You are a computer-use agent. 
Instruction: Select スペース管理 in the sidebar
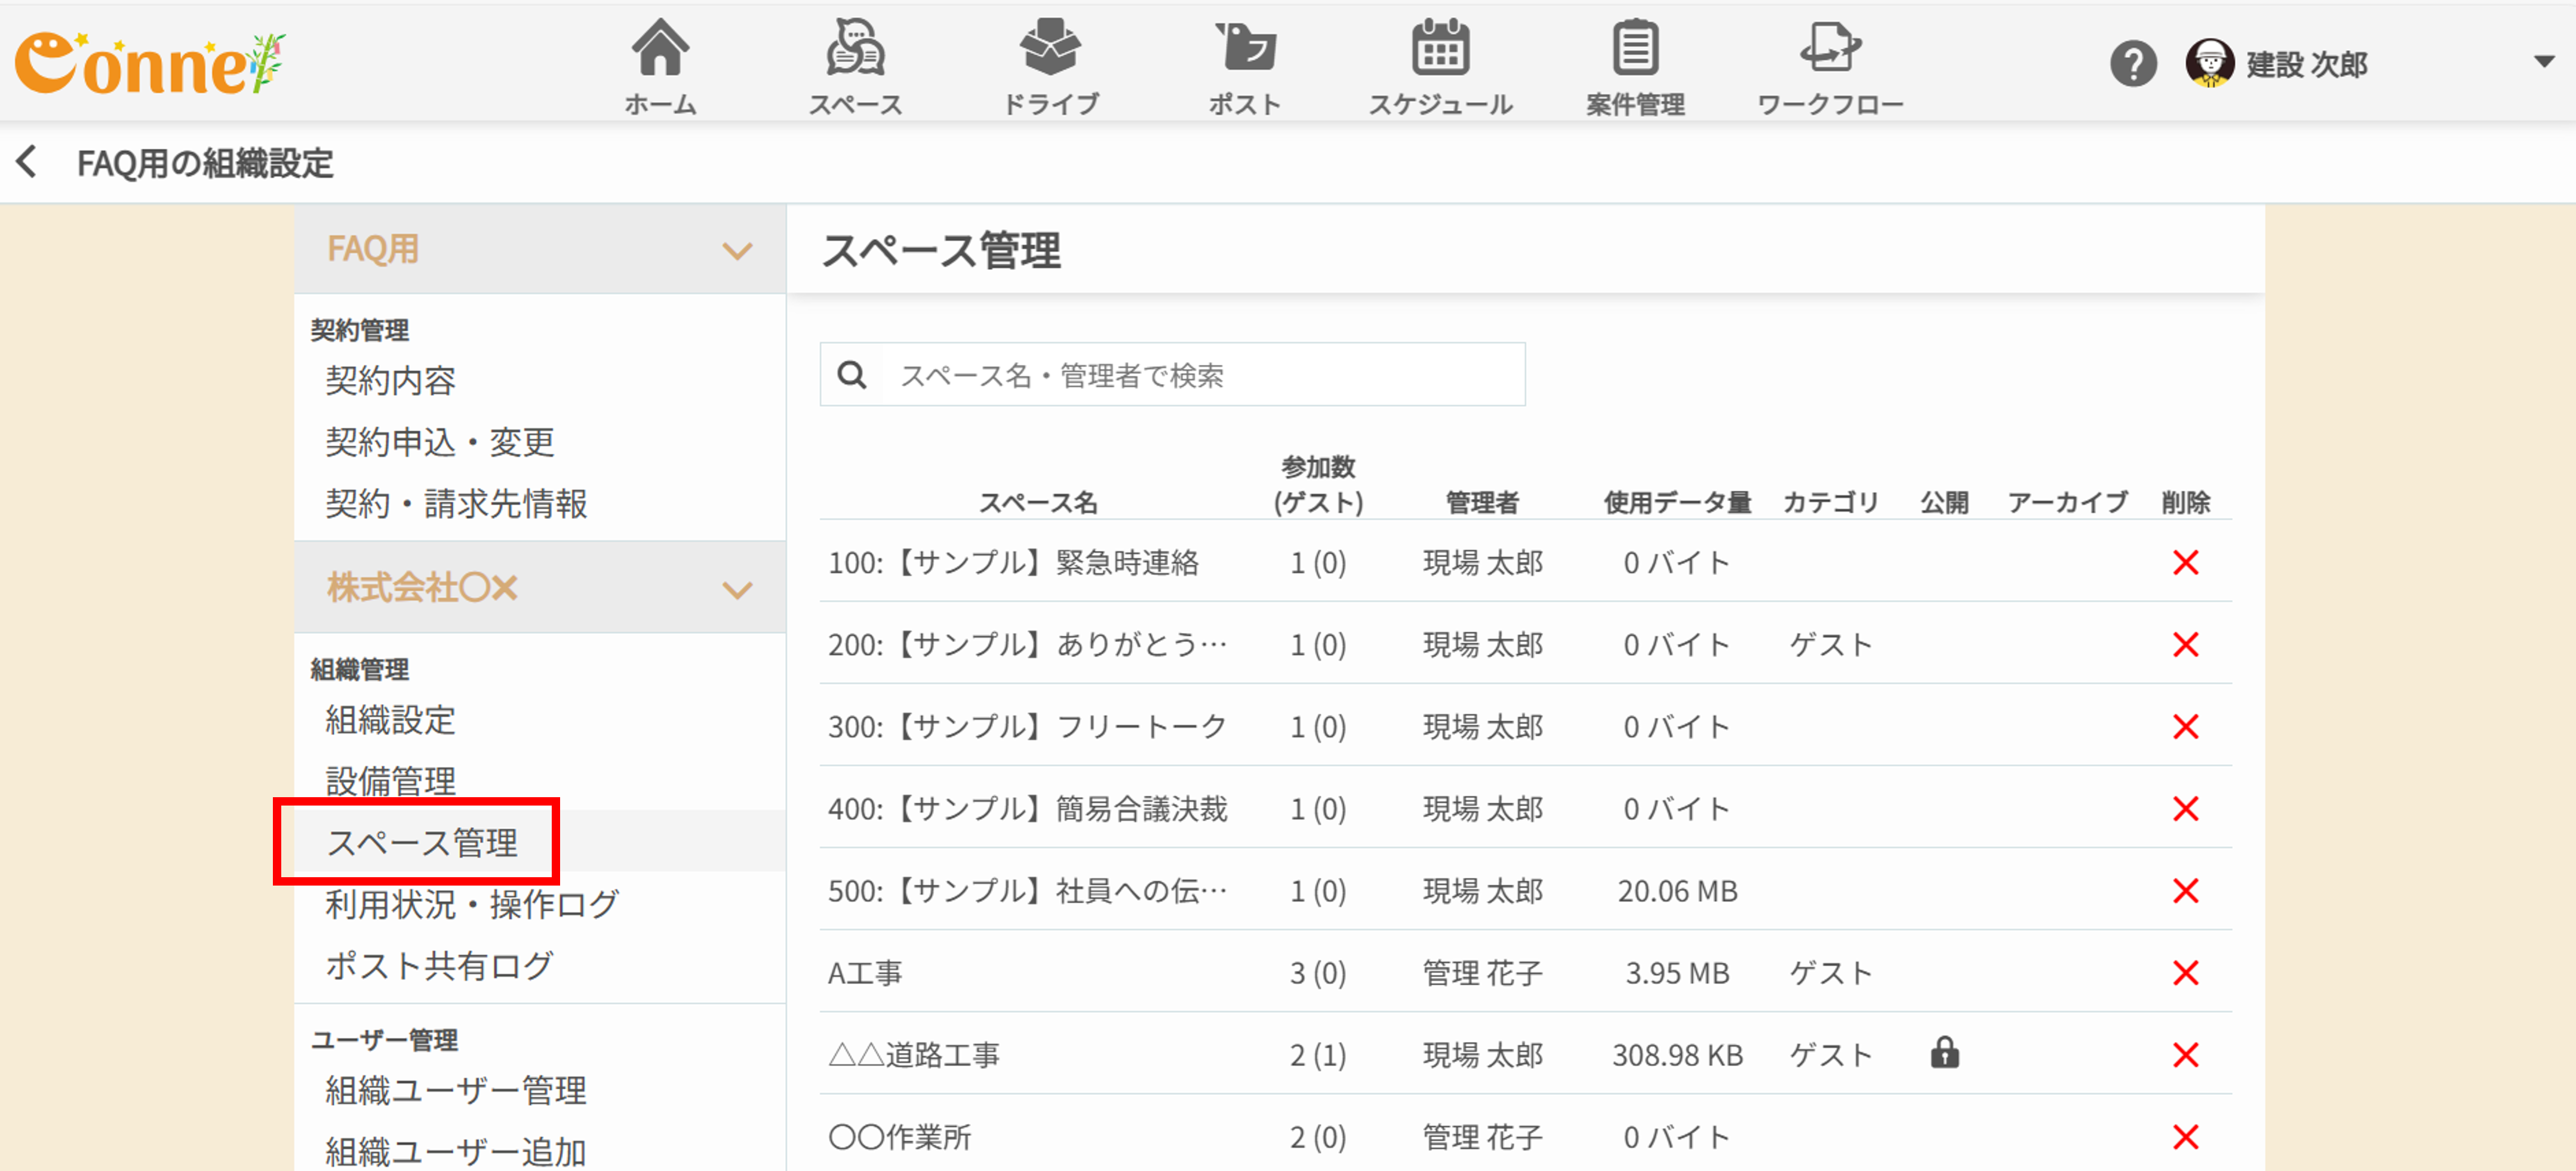[422, 842]
